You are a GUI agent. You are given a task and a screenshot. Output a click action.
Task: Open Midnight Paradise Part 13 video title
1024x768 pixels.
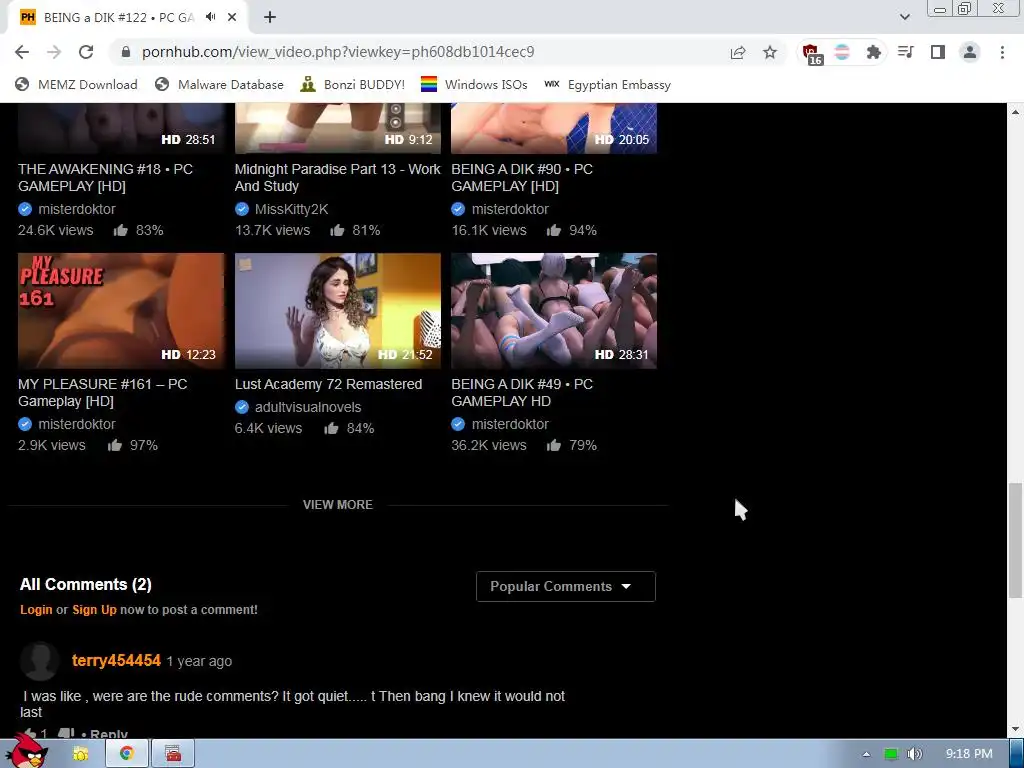click(x=338, y=178)
